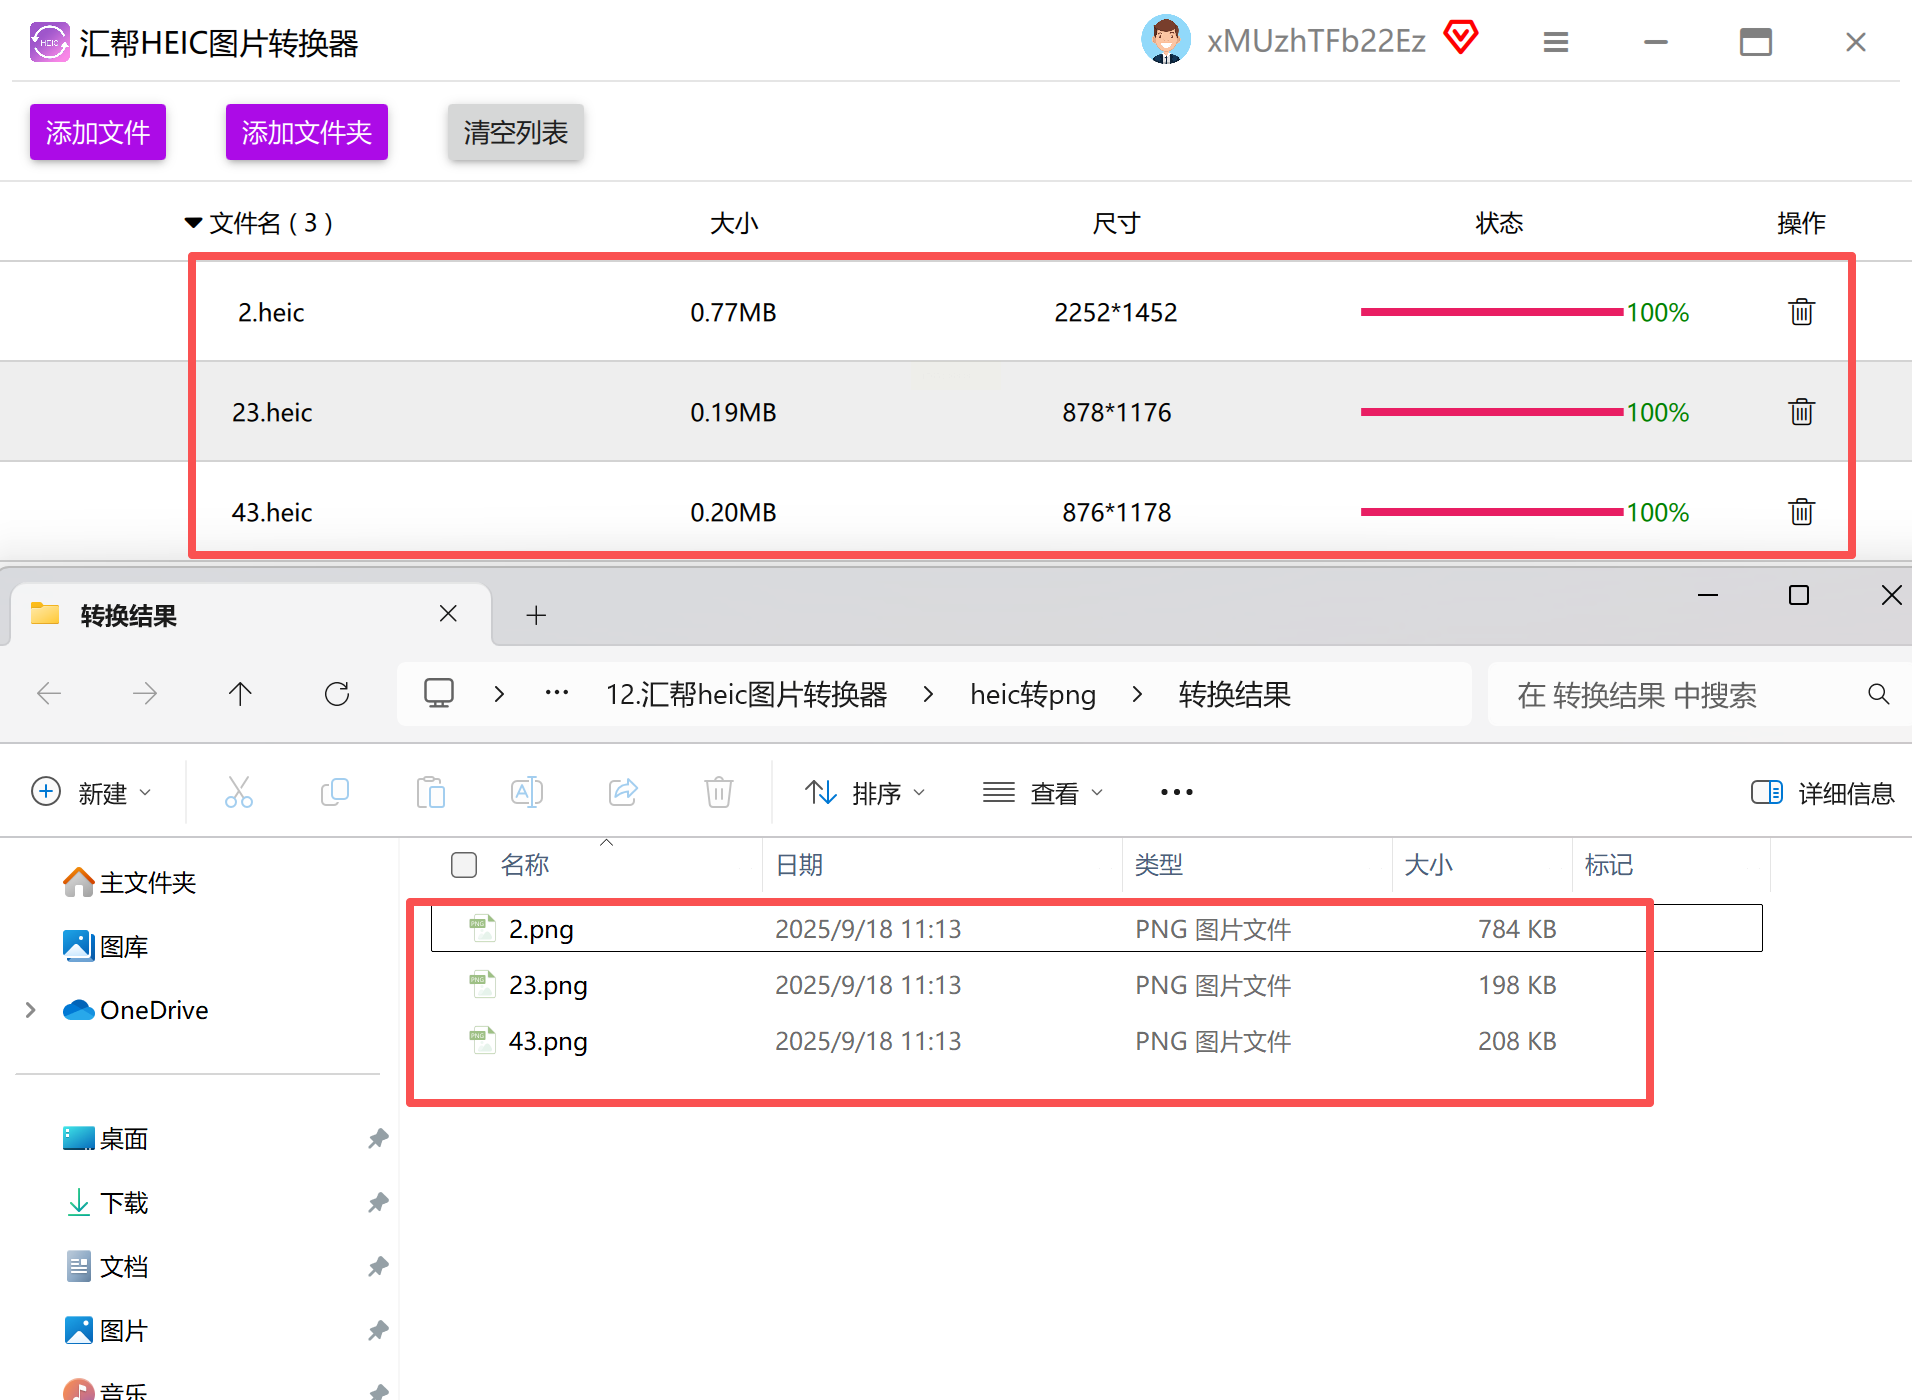
Task: Toggle the 详细信息 details pane
Action: coord(1822,793)
